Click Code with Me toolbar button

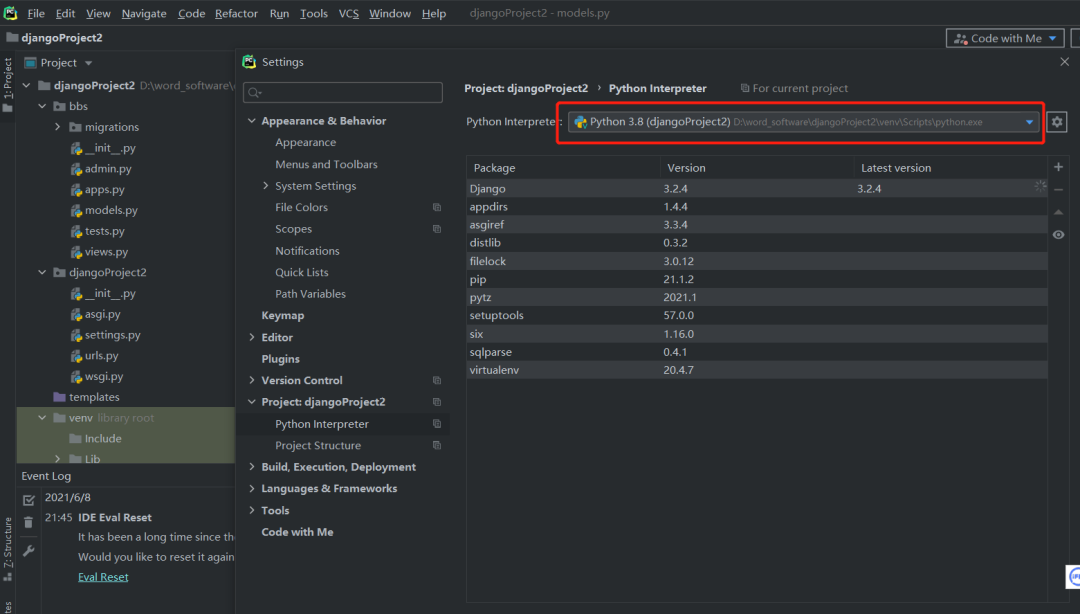[1005, 39]
